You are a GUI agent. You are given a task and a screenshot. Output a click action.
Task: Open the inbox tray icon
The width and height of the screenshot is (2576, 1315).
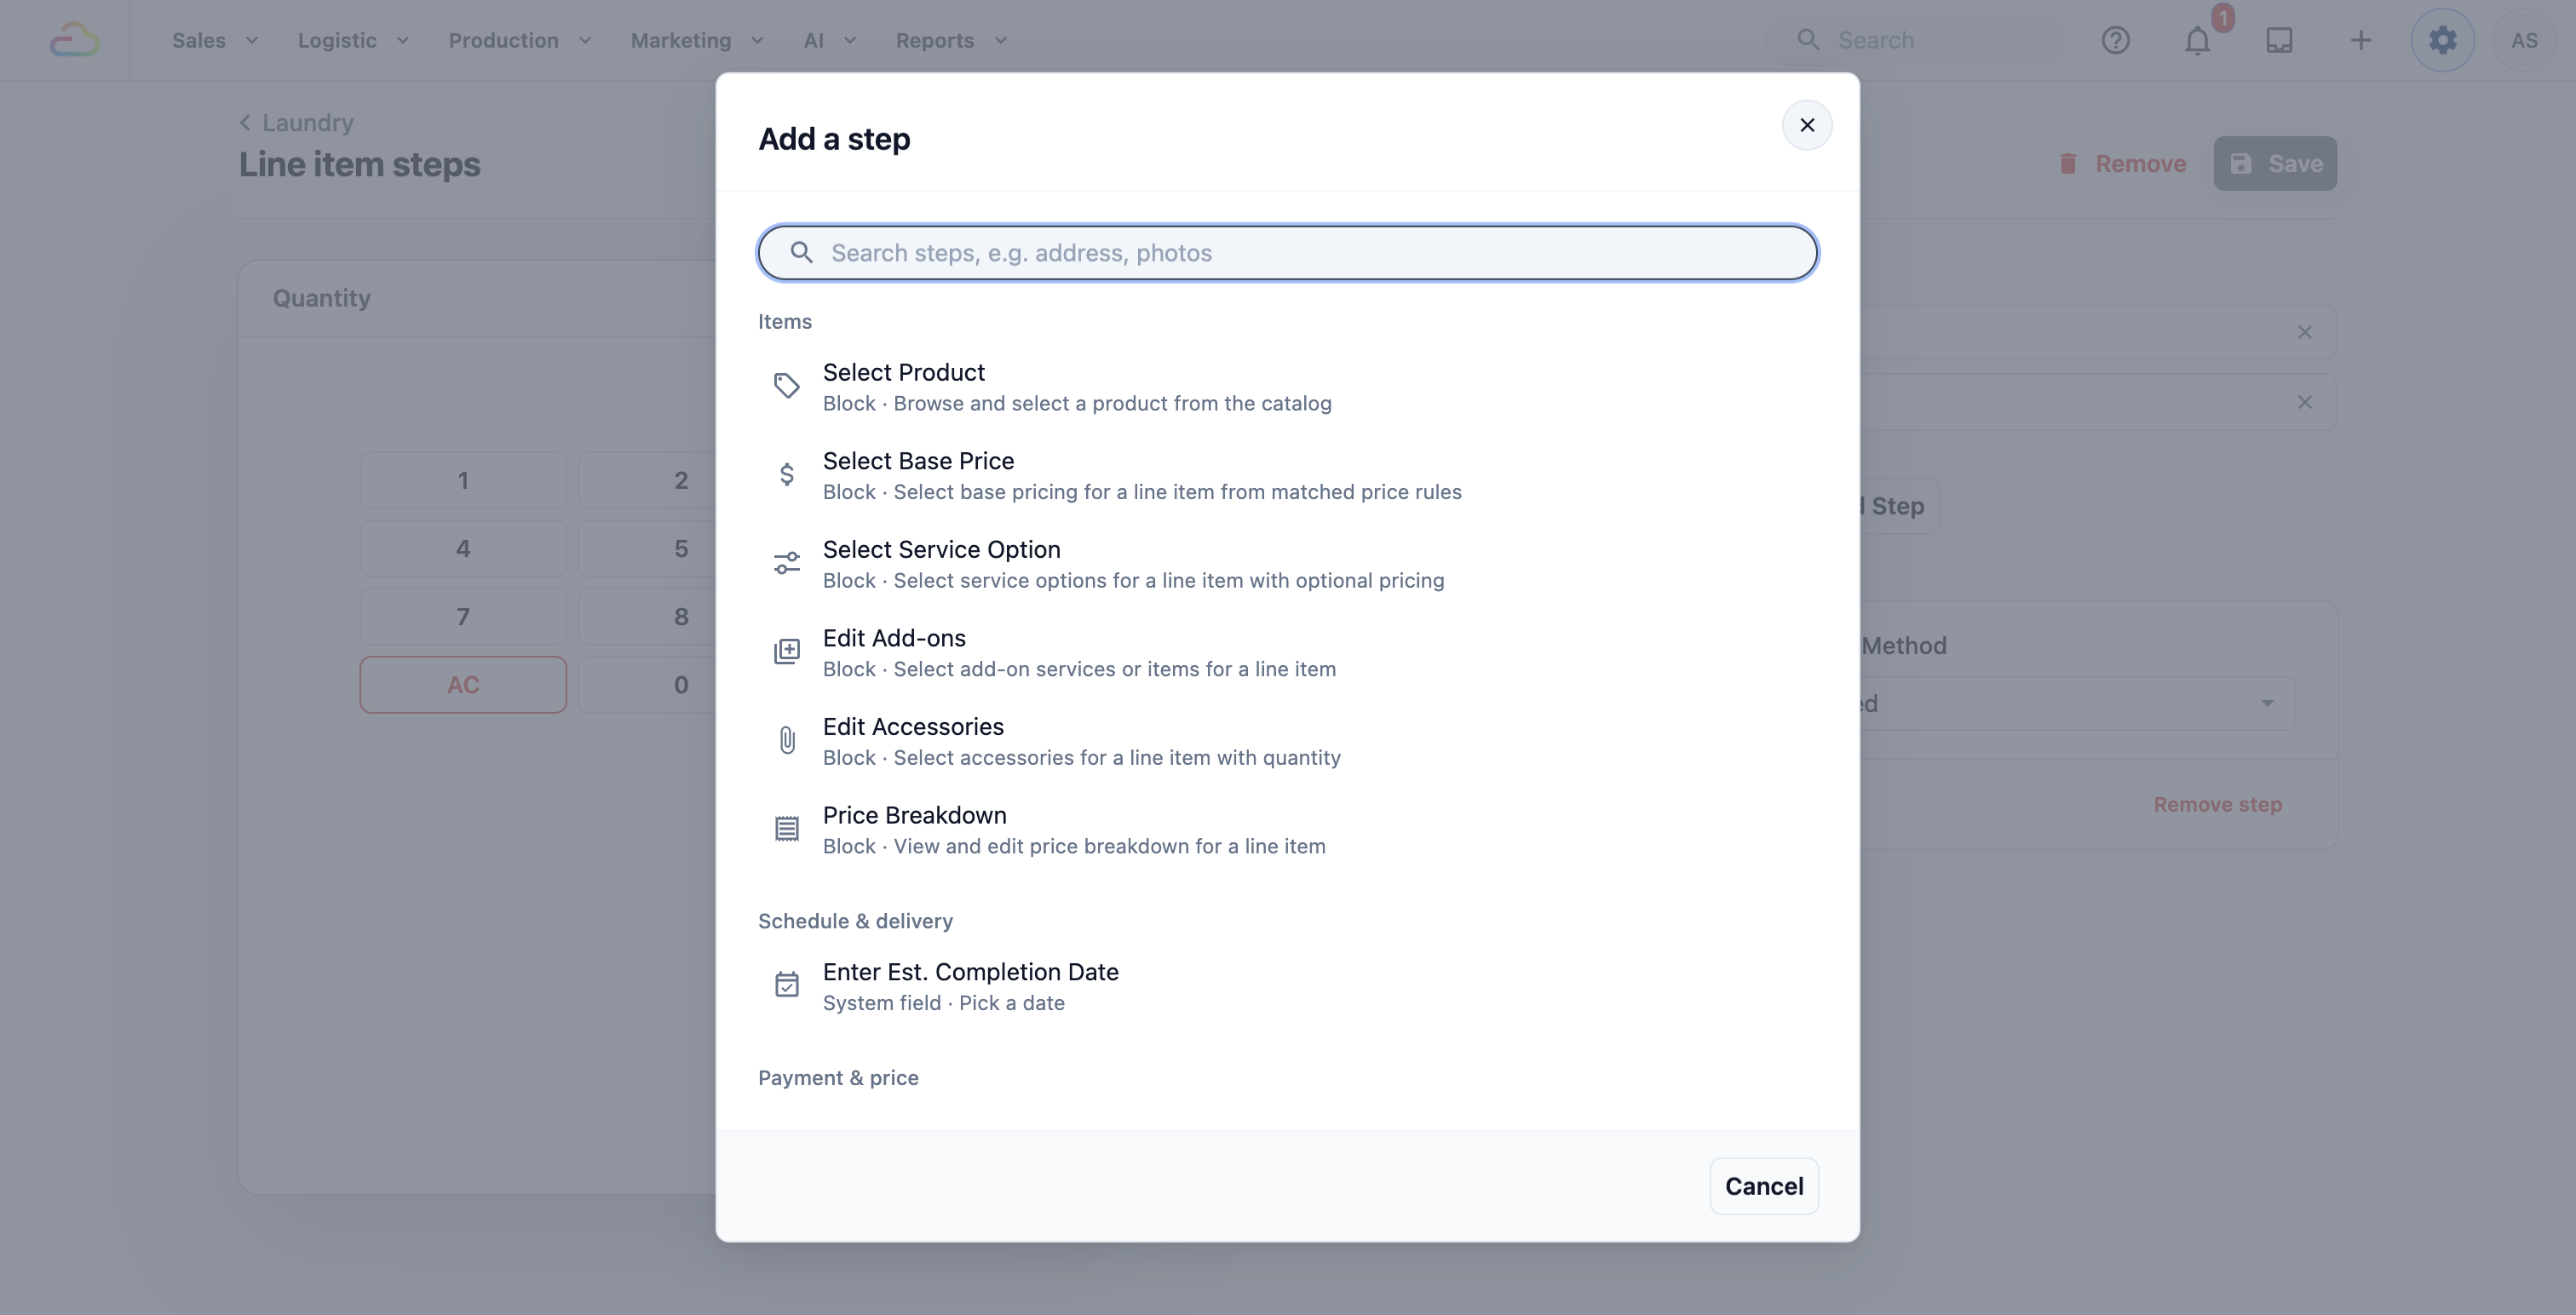2279,40
